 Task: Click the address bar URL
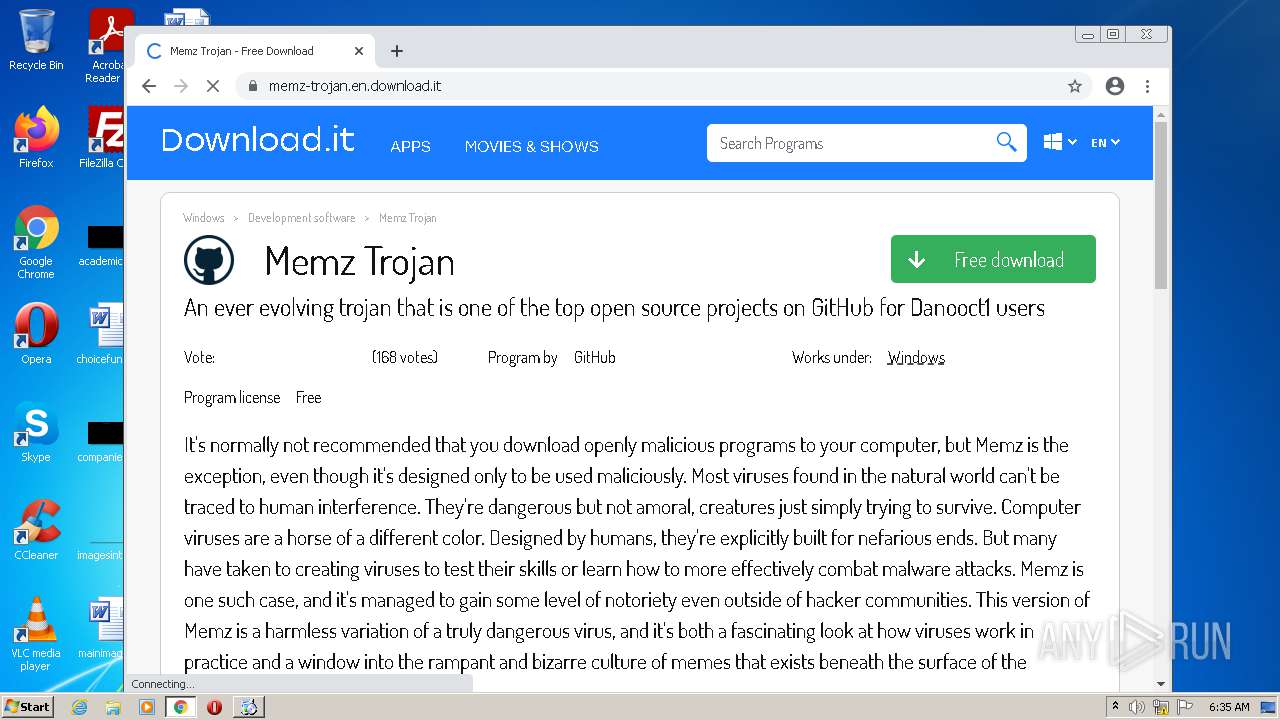(x=355, y=86)
